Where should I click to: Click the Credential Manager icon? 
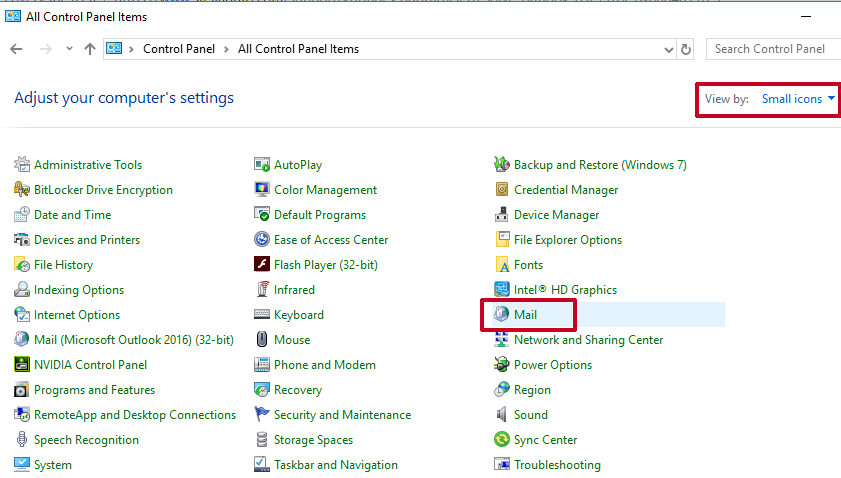click(x=501, y=189)
